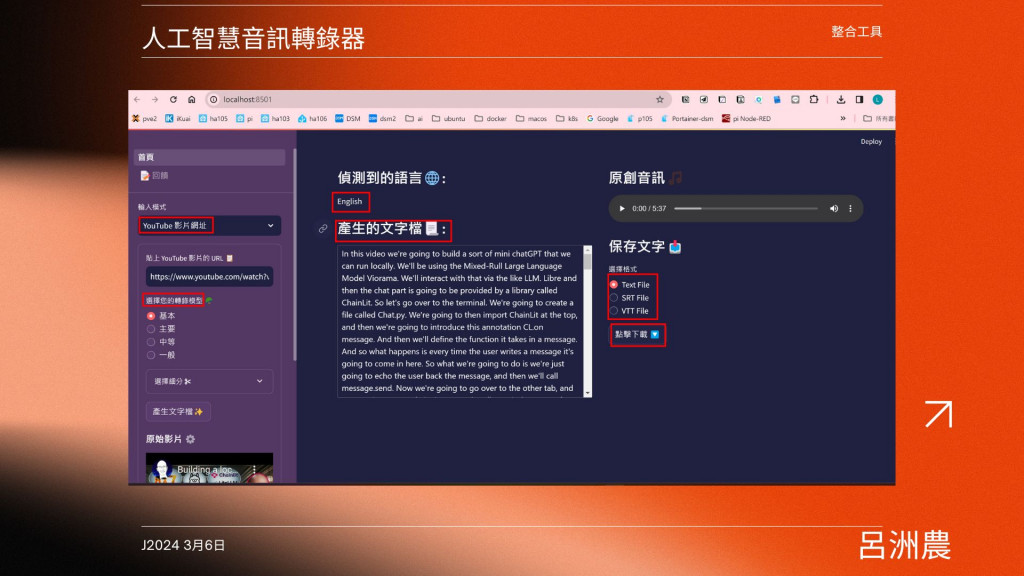The height and width of the screenshot is (576, 1024).
Task: Choose VTT File save format
Action: point(614,311)
